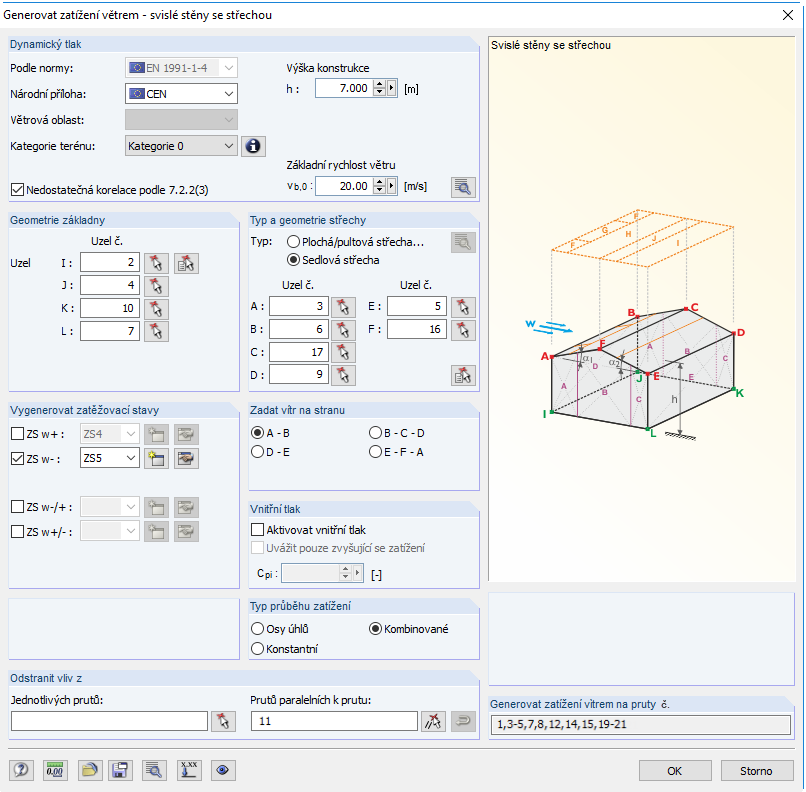Confirm dialog with OK button
This screenshot has width=806, height=792.
(x=675, y=770)
